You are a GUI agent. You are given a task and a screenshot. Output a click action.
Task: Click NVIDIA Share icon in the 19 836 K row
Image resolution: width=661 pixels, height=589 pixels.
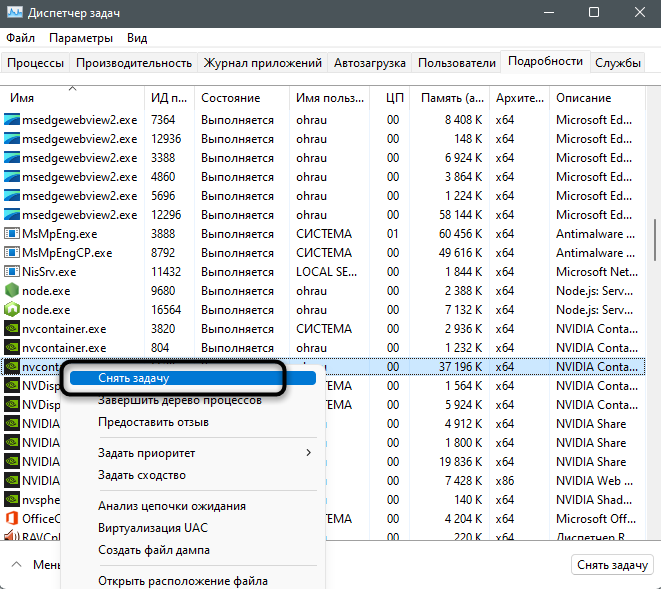[12, 461]
